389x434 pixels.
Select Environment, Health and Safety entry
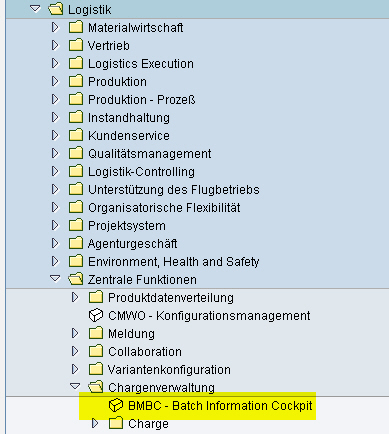pos(173,262)
